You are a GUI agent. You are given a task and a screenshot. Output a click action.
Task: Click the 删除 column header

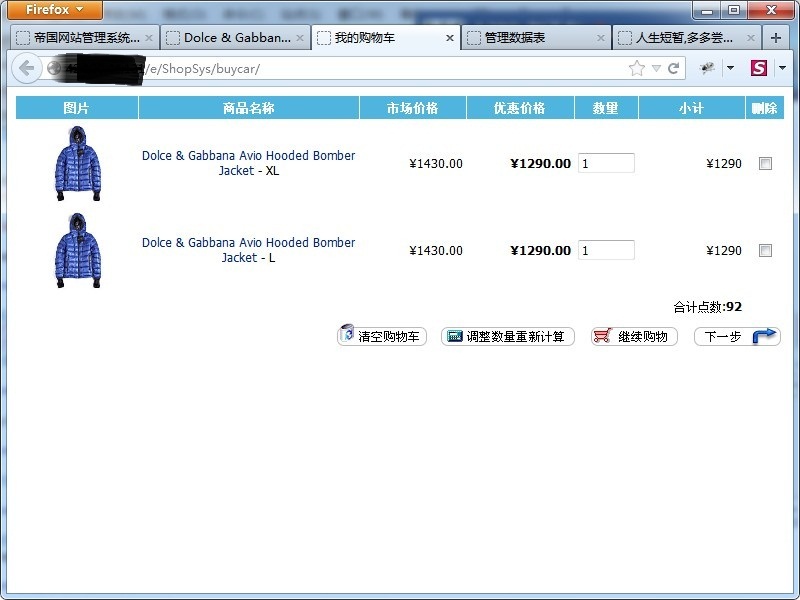click(765, 108)
